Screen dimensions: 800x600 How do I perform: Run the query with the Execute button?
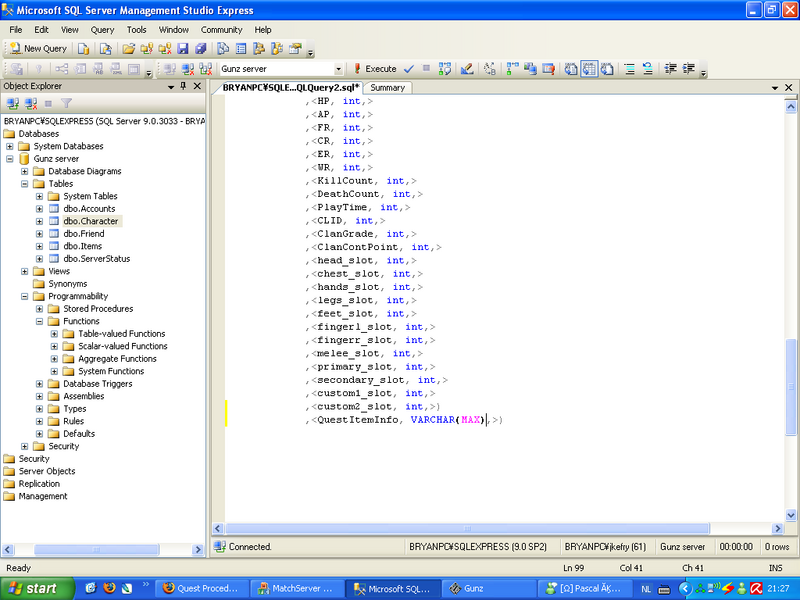pyautogui.click(x=373, y=69)
